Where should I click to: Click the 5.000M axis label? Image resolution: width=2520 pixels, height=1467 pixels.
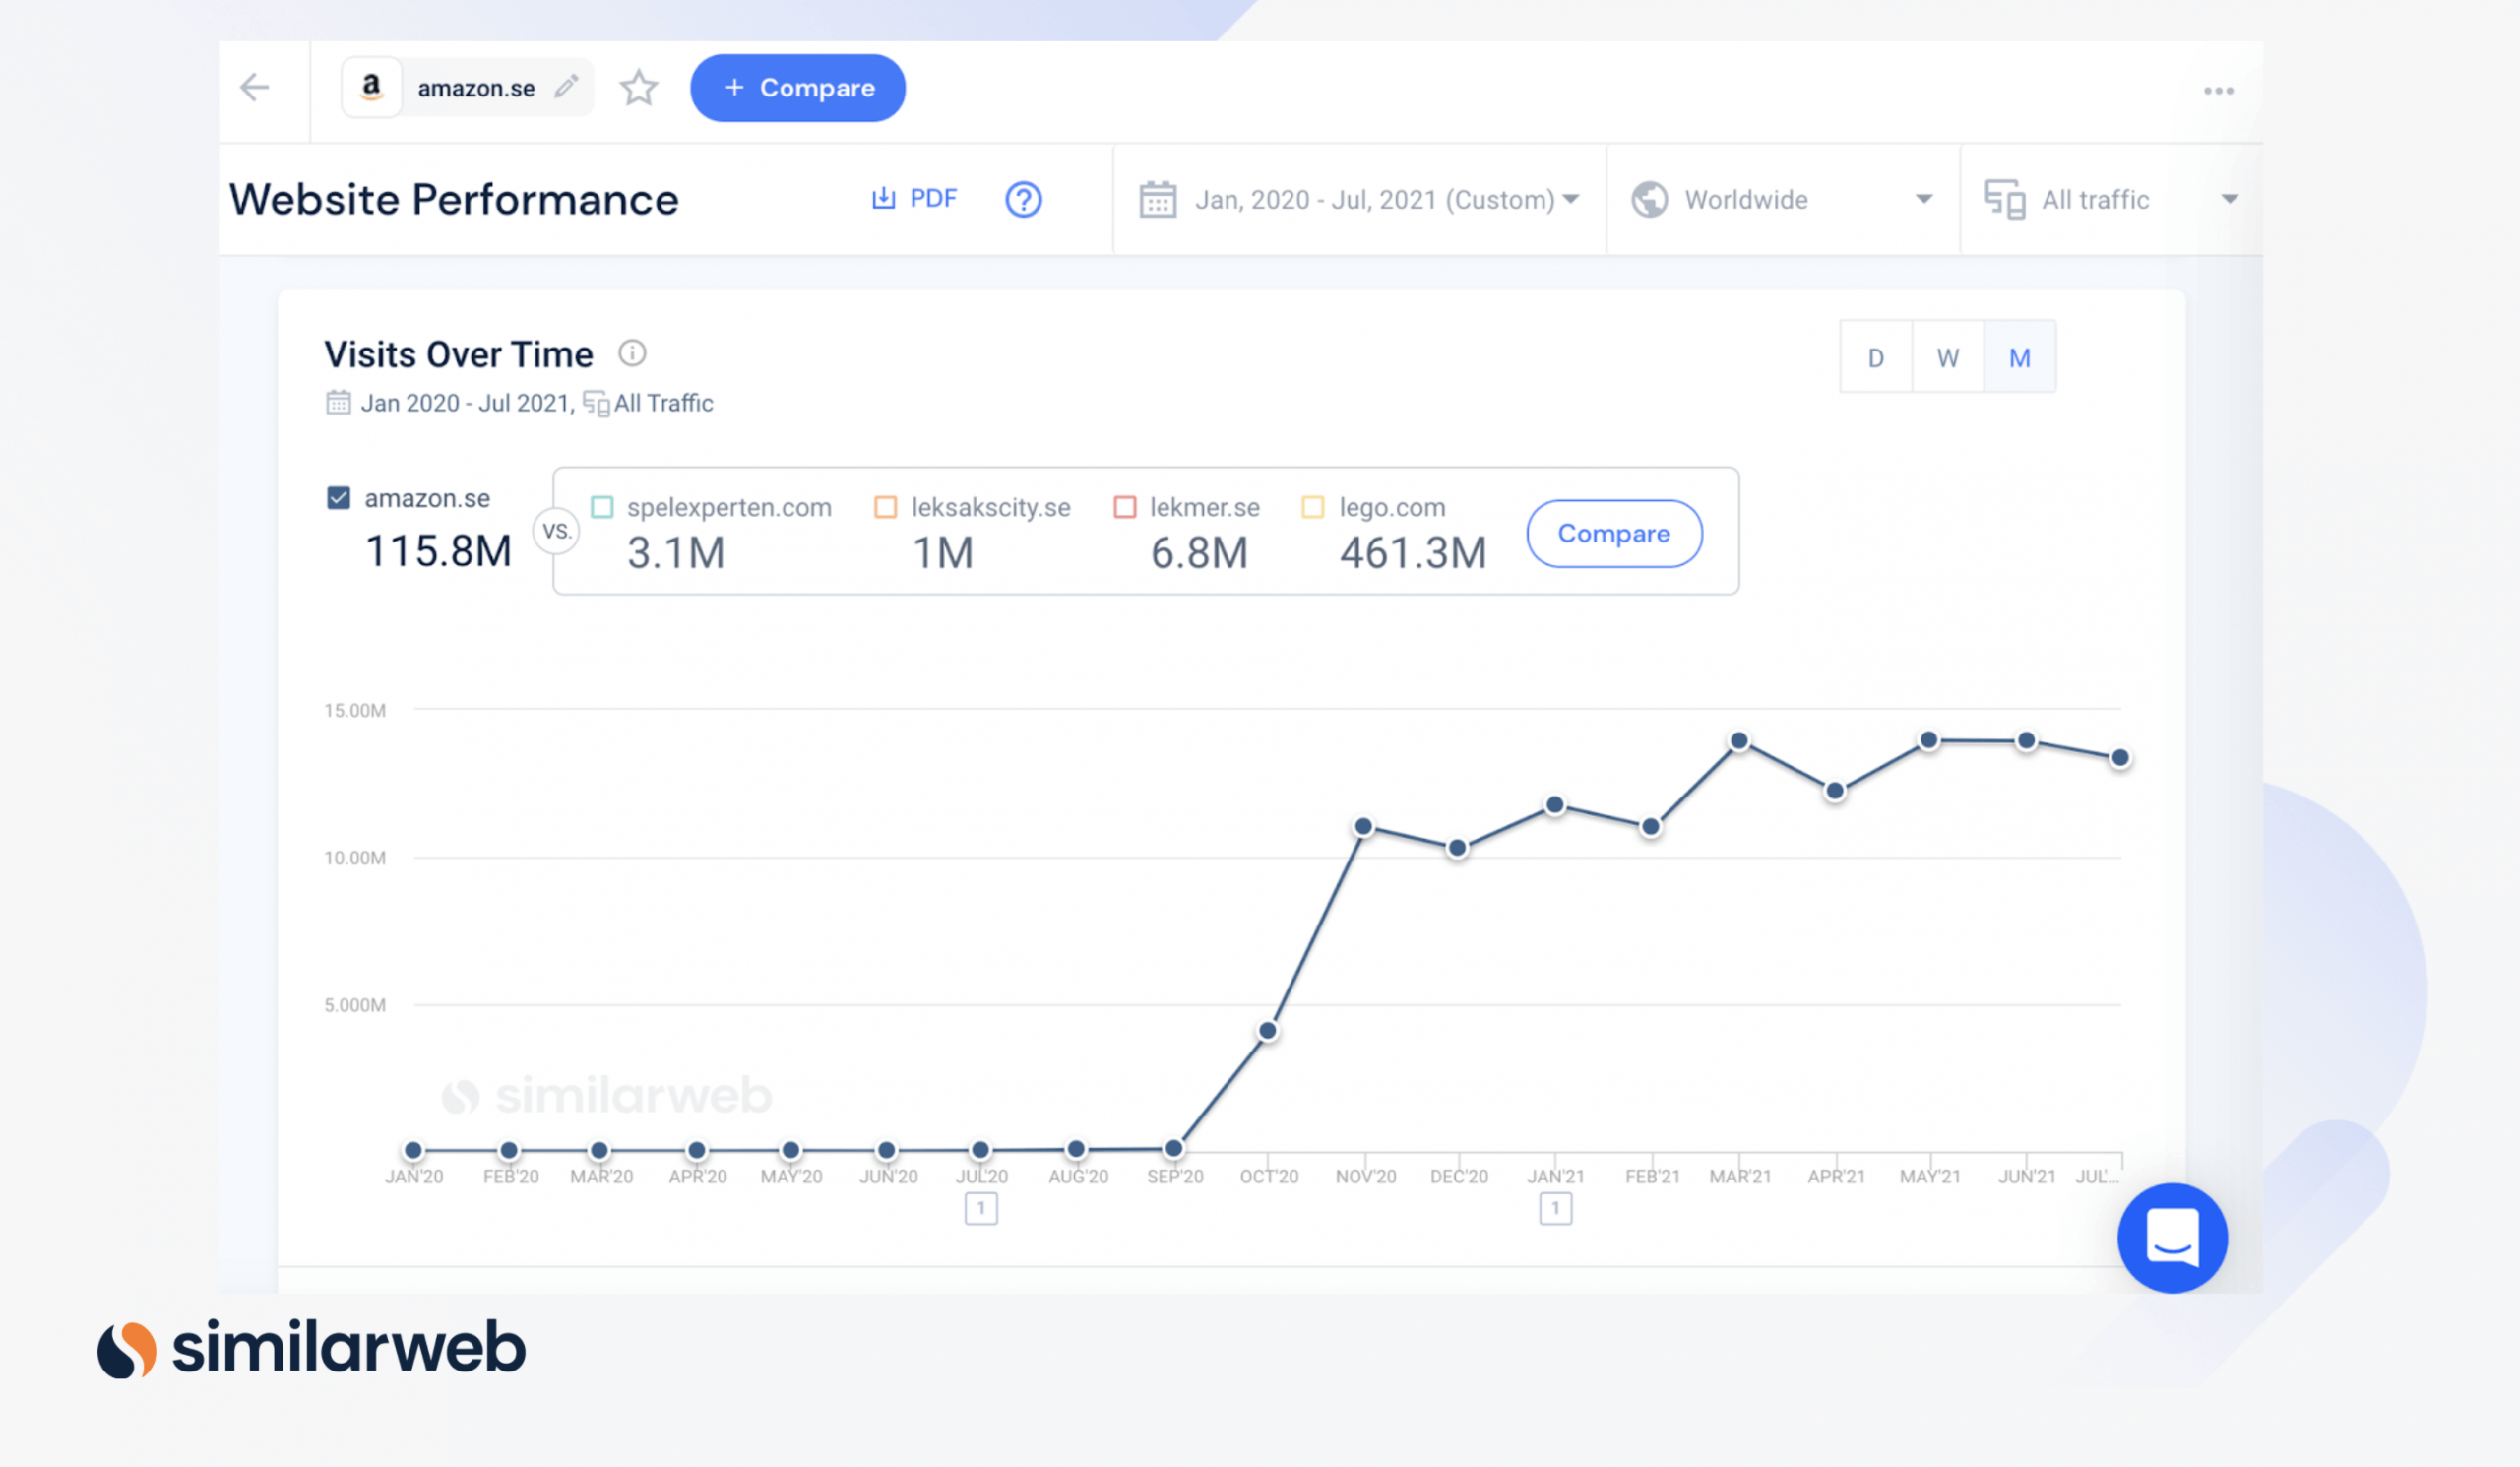tap(355, 1005)
